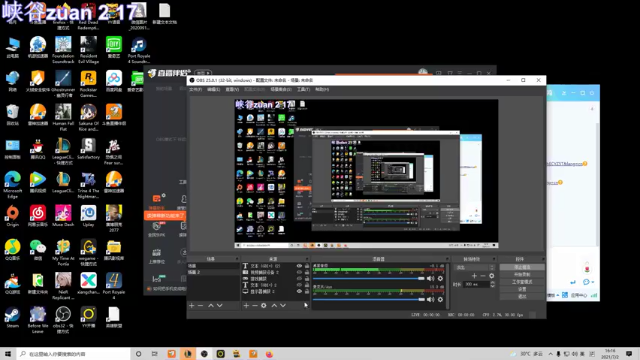The height and width of the screenshot is (360, 640).
Task: Open the Rockstar Games launcher shortcut
Action: click(88, 84)
